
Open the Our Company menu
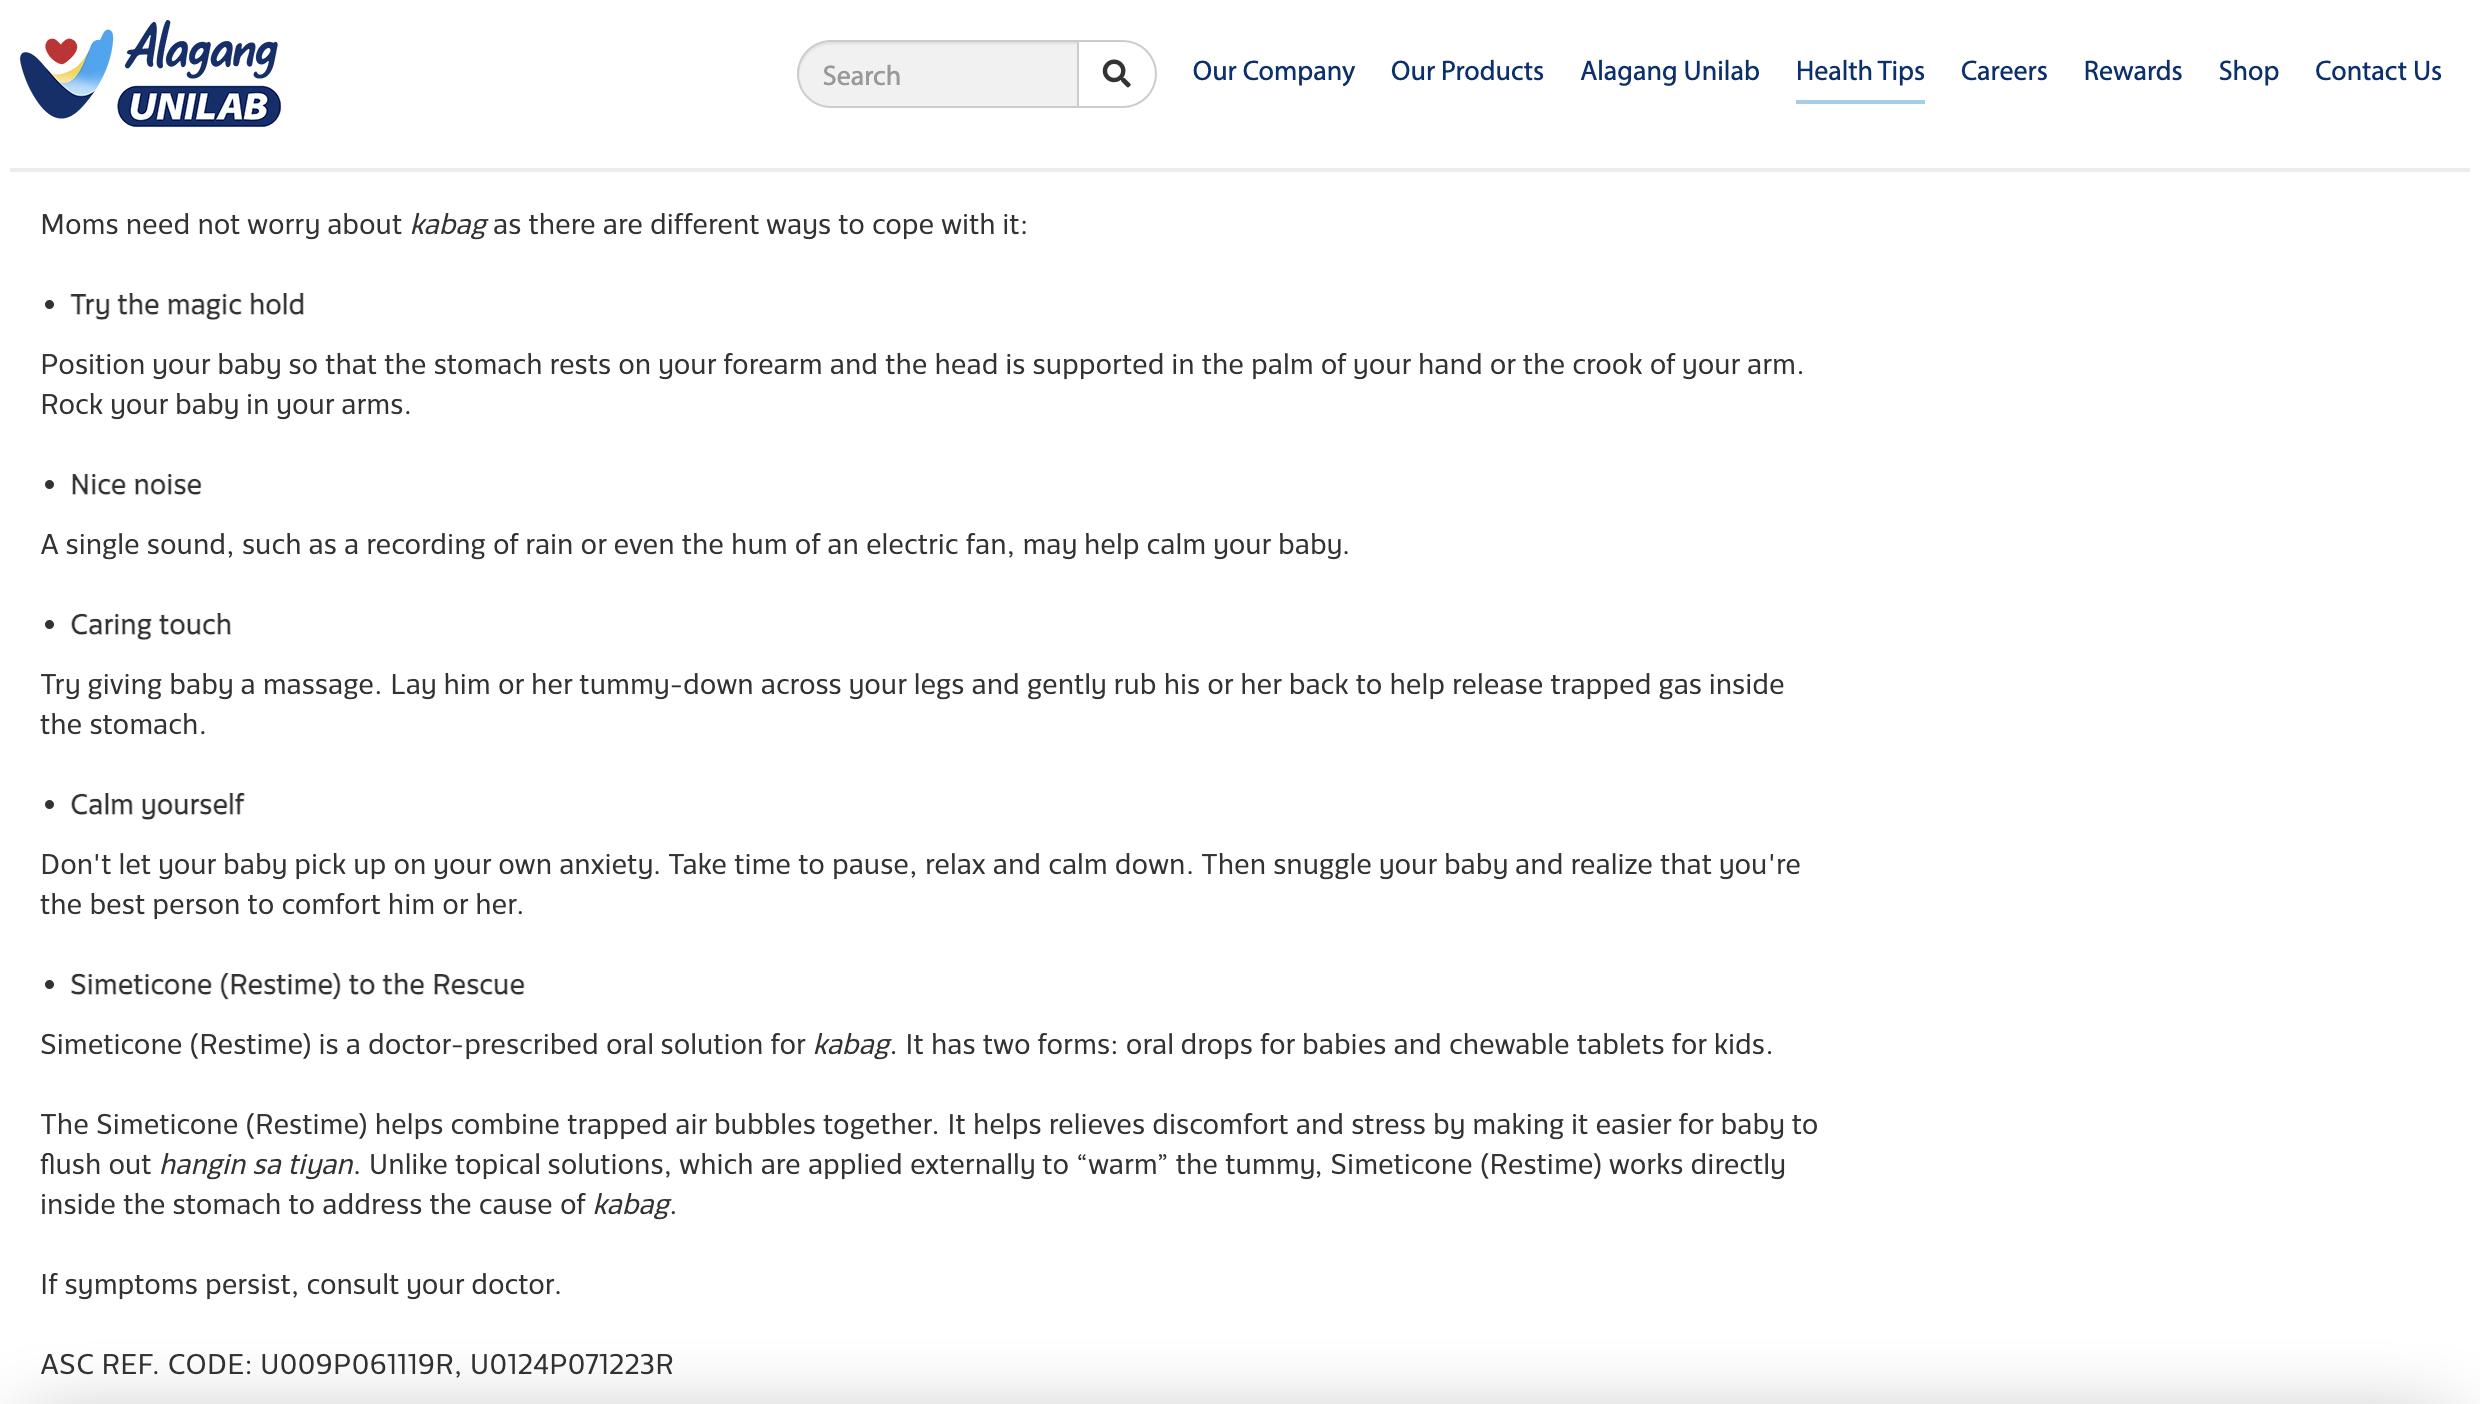point(1273,71)
